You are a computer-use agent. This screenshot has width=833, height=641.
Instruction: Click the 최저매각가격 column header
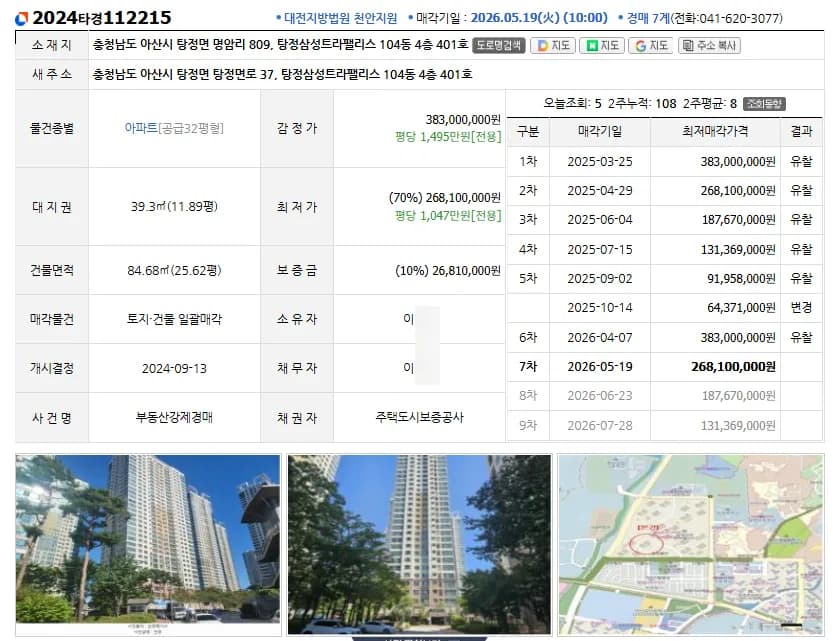tap(715, 131)
